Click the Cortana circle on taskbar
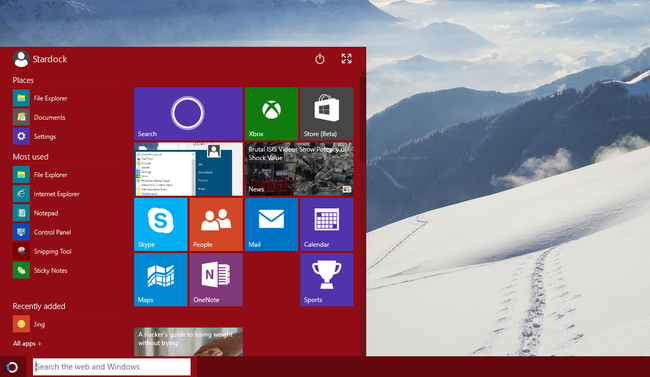 coord(12,367)
